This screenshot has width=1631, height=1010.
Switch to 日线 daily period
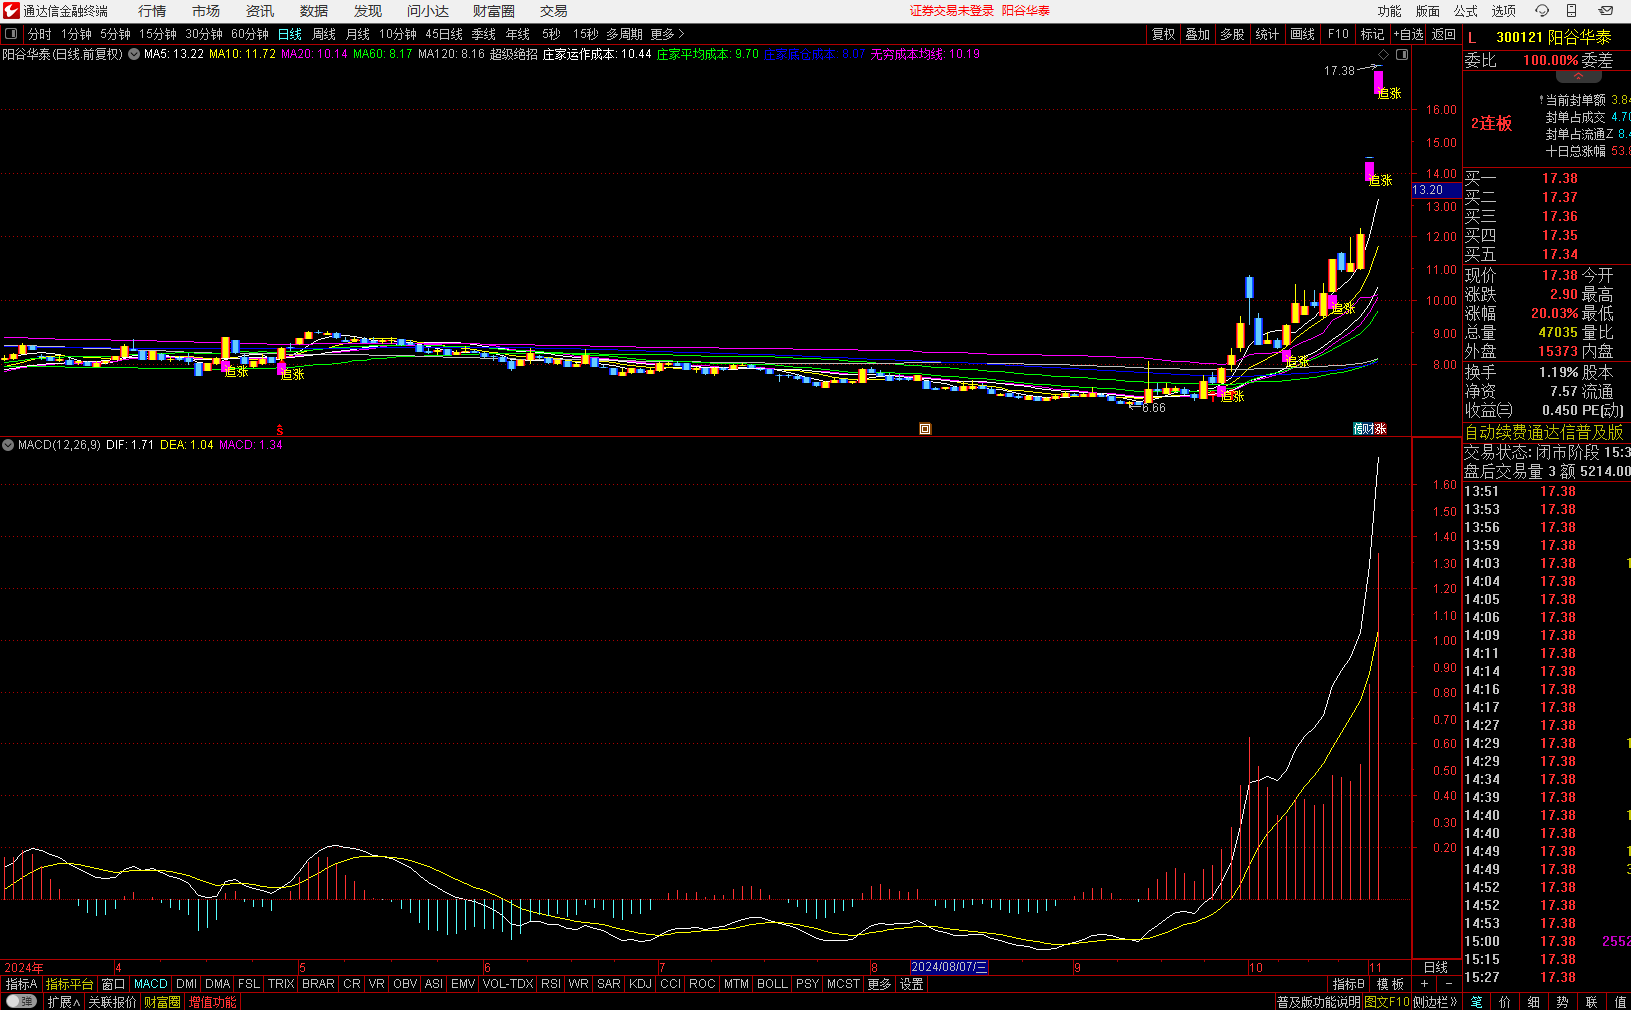[290, 34]
